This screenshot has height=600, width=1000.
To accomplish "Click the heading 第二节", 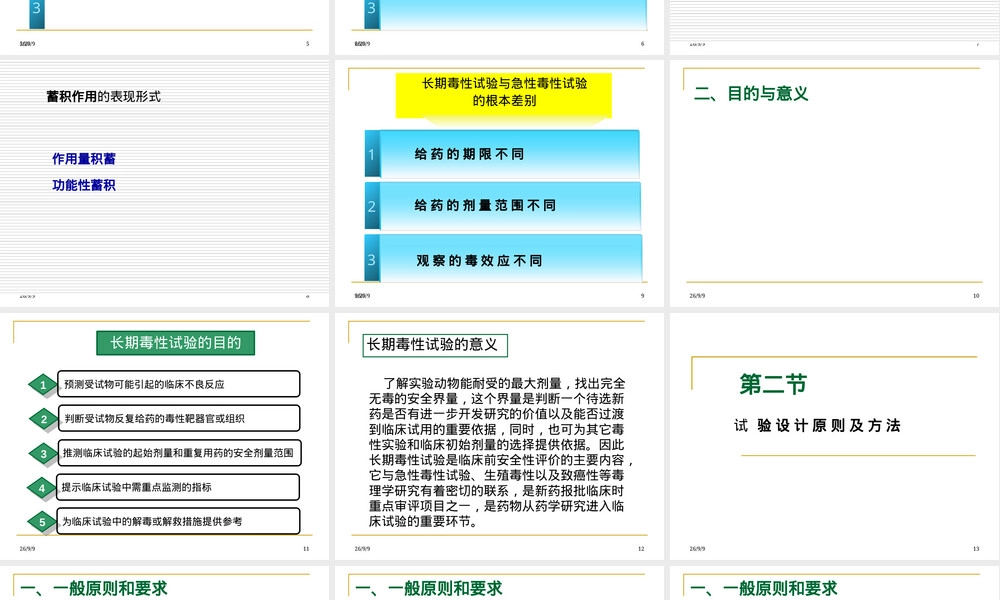I will click(x=773, y=384).
